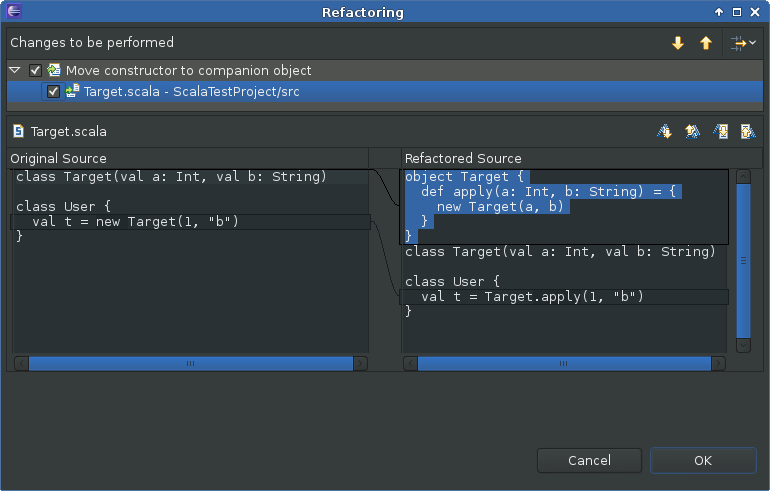Click first compare icon in Target.scala toolbar
770x491 pixels.
pos(664,131)
